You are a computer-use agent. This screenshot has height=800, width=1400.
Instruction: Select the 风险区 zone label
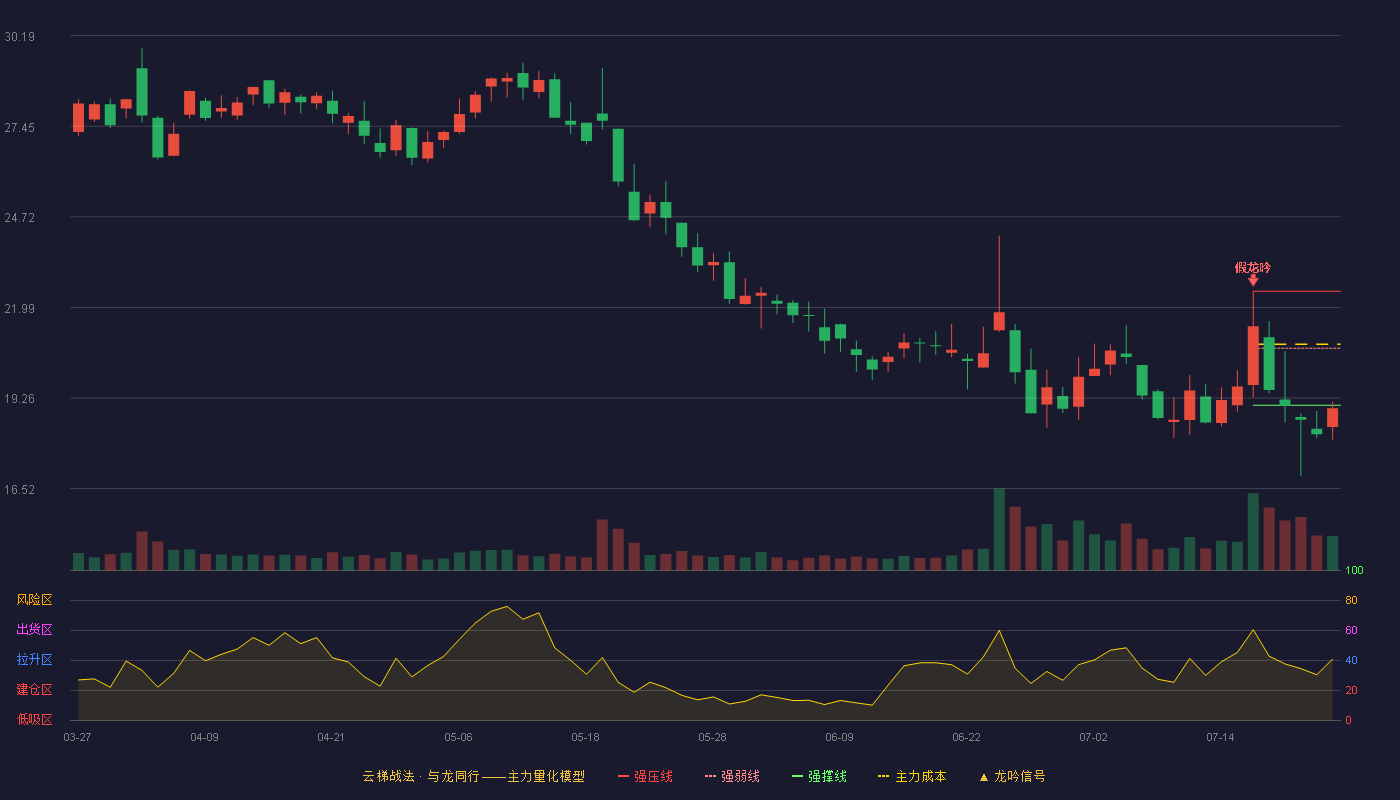coord(34,600)
